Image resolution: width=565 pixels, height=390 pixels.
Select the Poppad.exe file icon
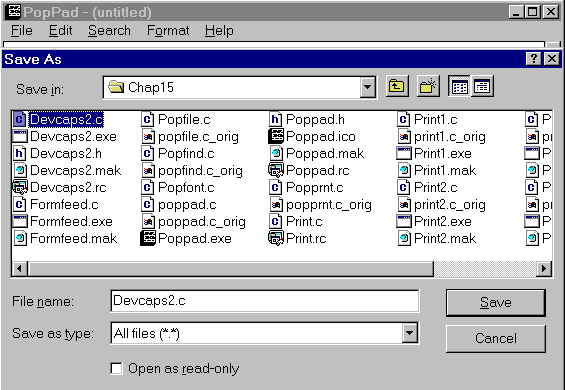[148, 238]
